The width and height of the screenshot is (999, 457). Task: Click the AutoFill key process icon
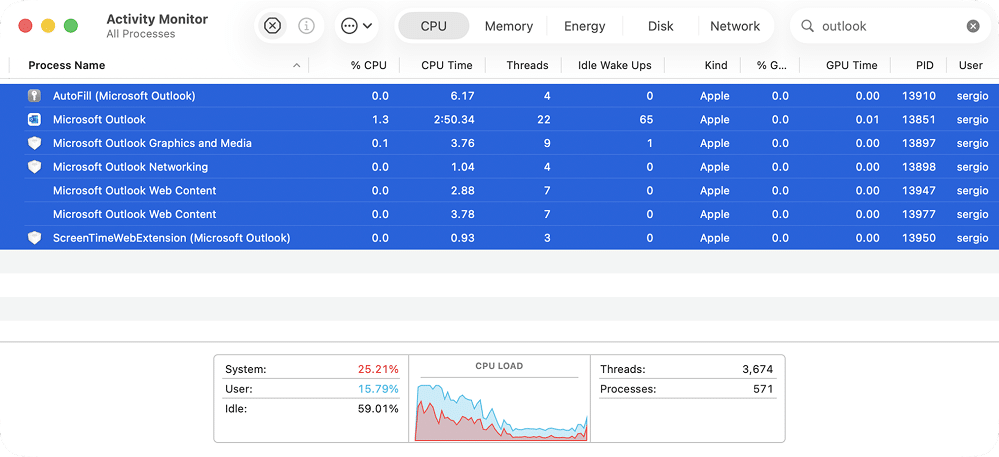tap(34, 96)
